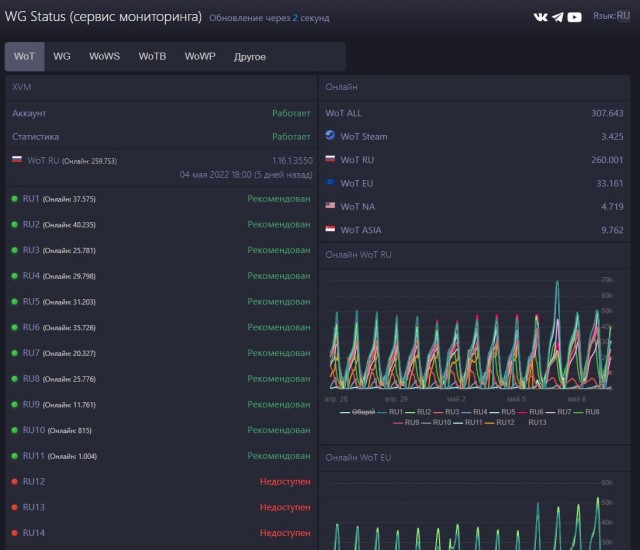Toggle the RU6 legend entry

[x=531, y=412]
